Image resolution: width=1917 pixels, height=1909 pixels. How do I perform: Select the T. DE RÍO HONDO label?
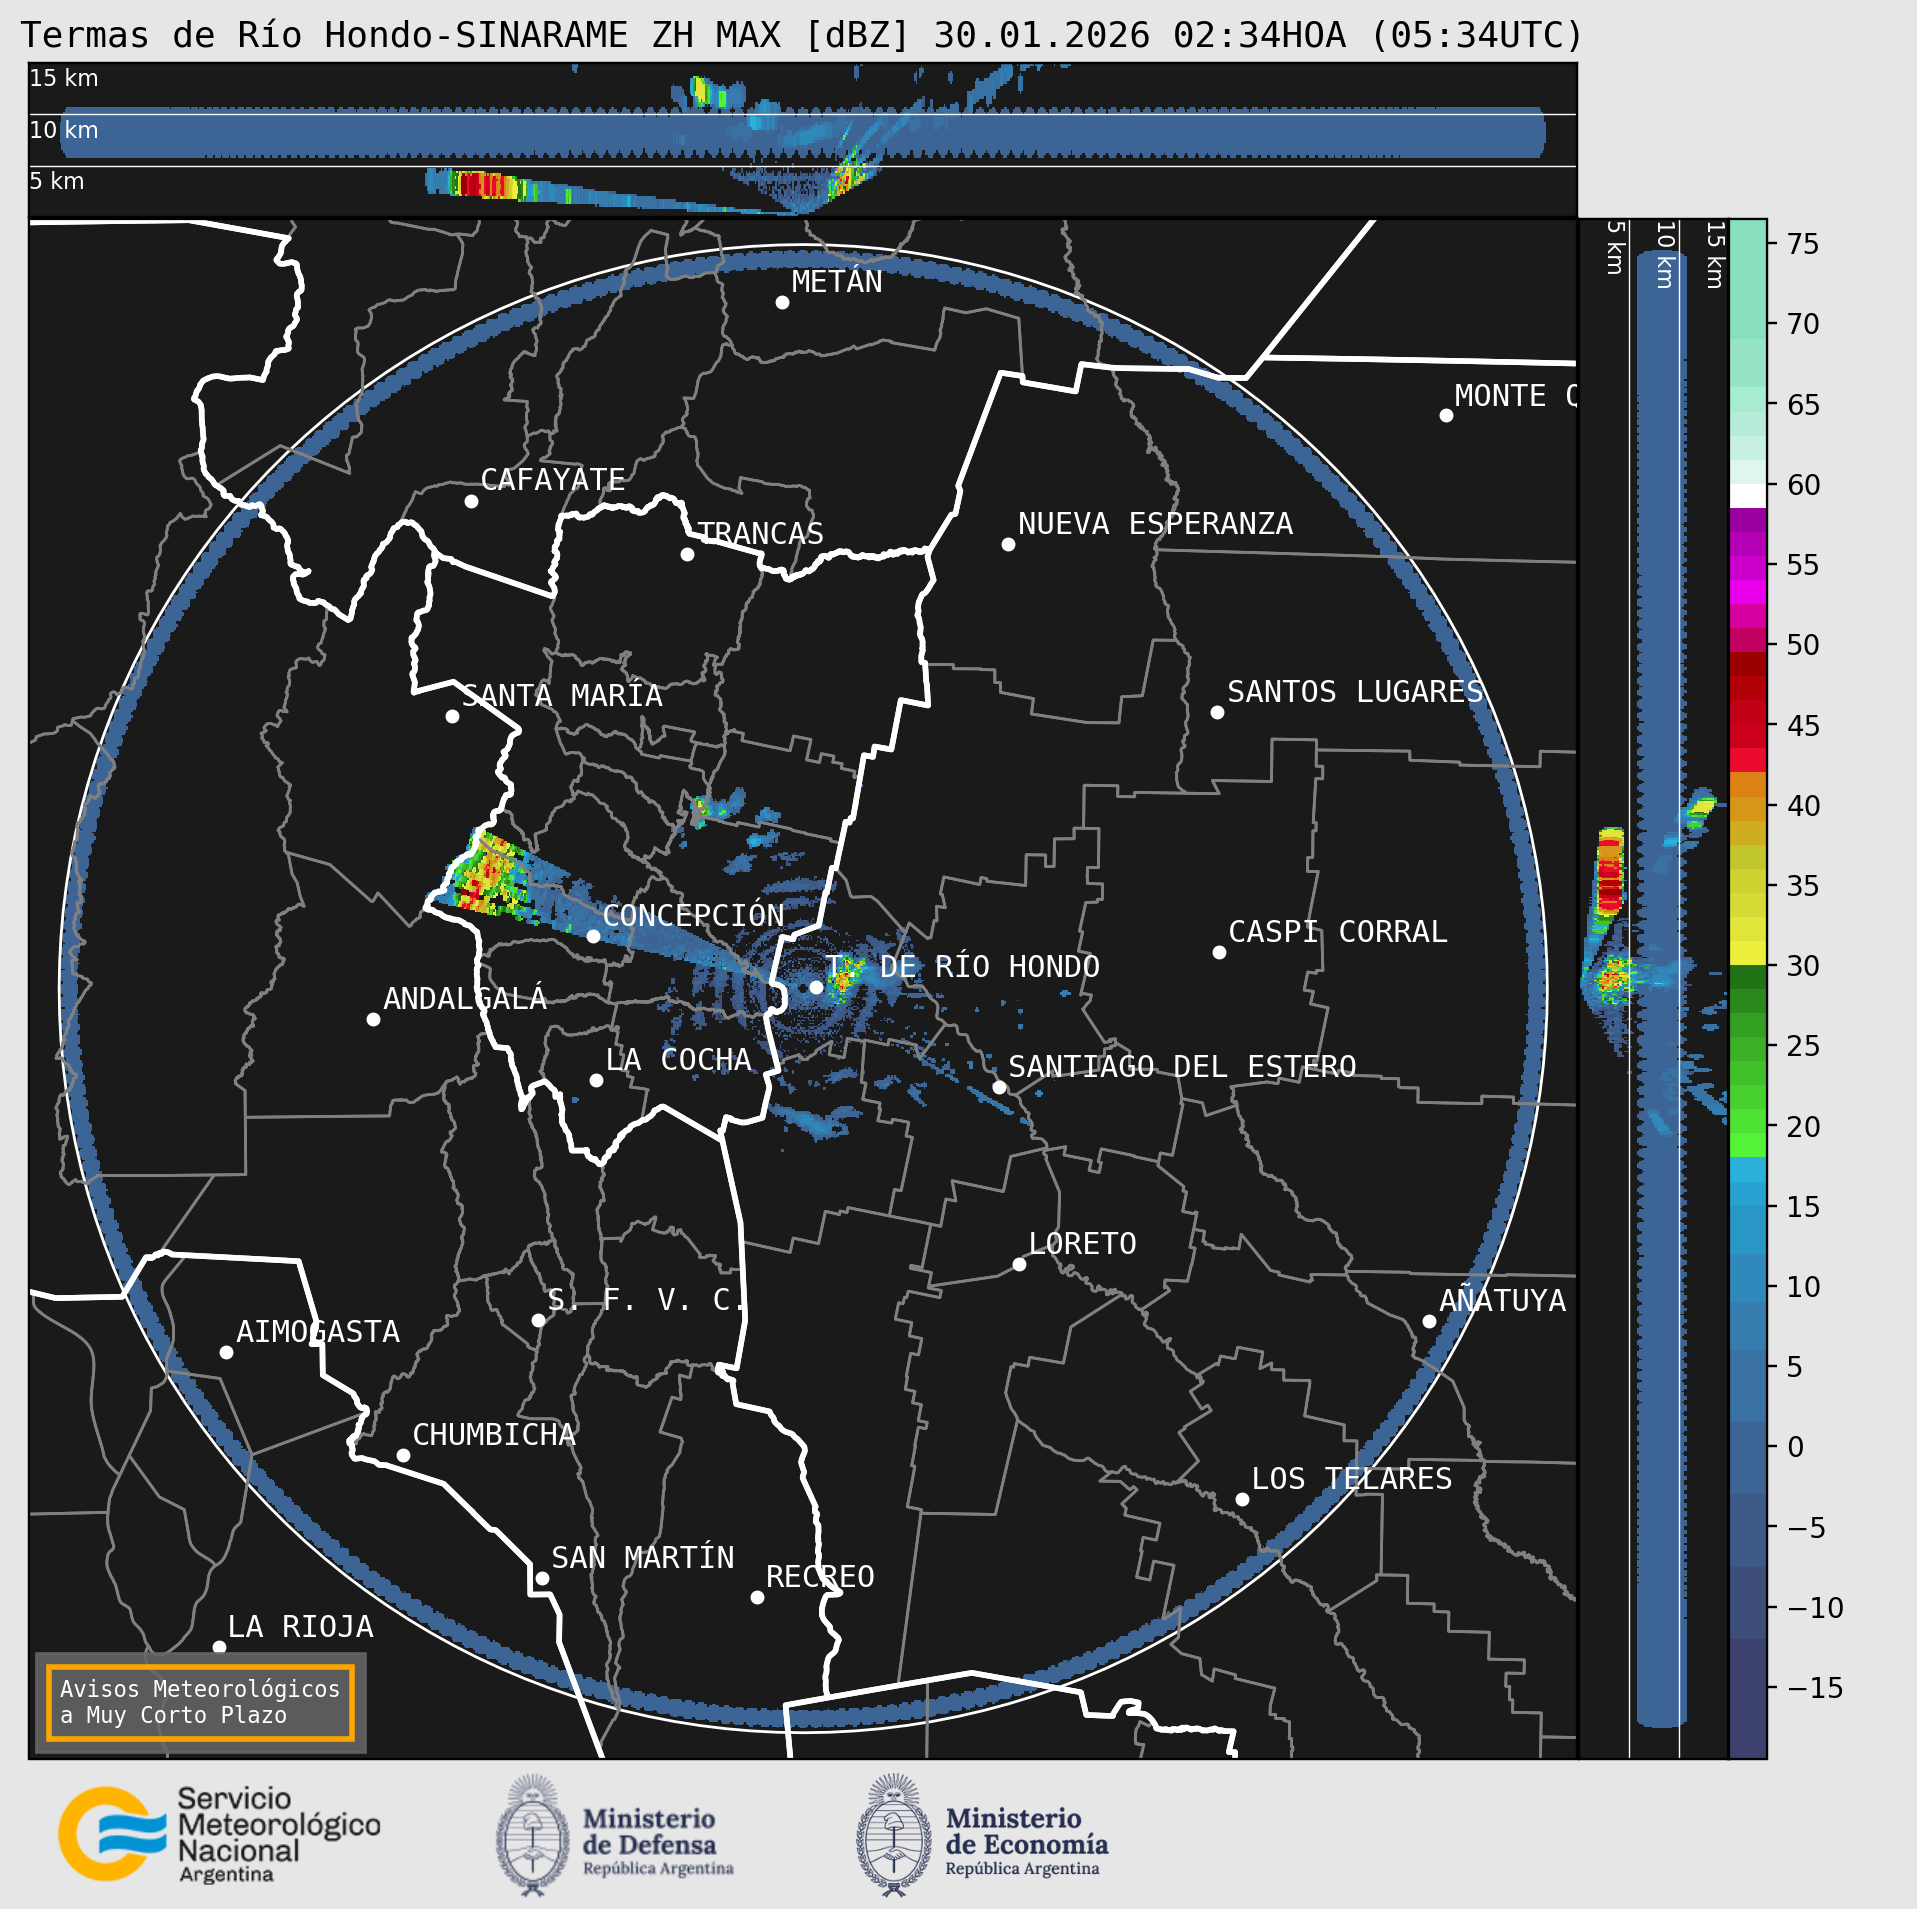[962, 967]
